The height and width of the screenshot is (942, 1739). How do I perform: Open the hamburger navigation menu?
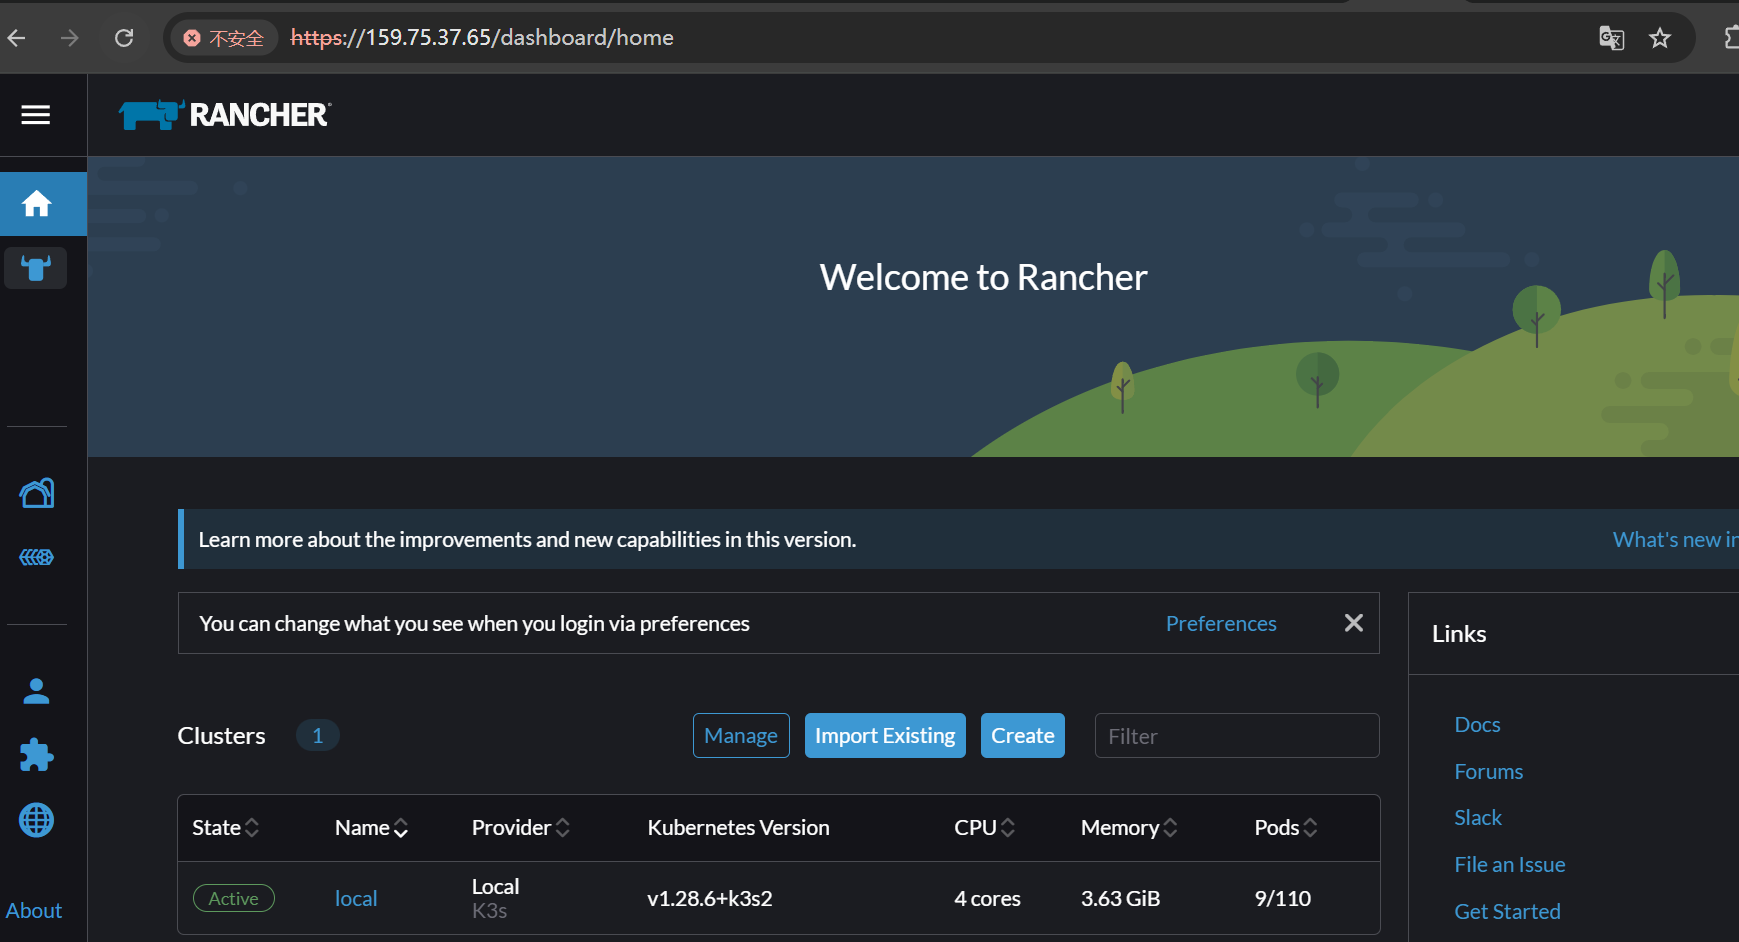pyautogui.click(x=36, y=115)
